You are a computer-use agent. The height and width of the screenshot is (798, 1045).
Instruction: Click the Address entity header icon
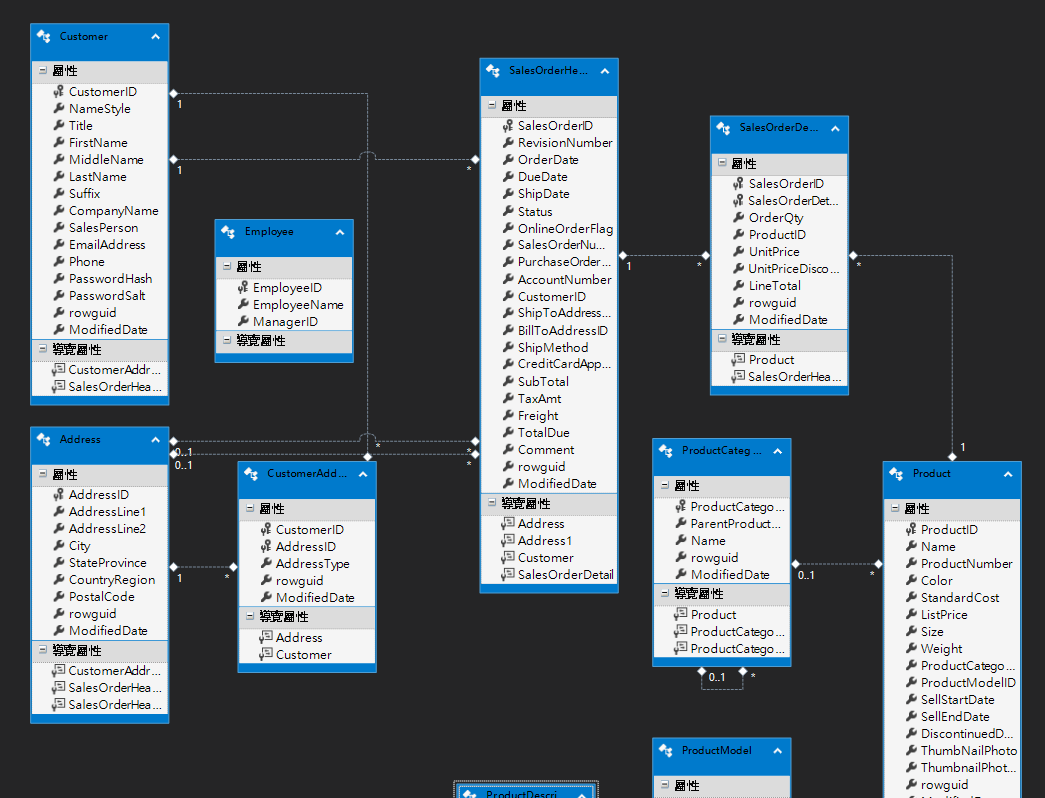[44, 440]
